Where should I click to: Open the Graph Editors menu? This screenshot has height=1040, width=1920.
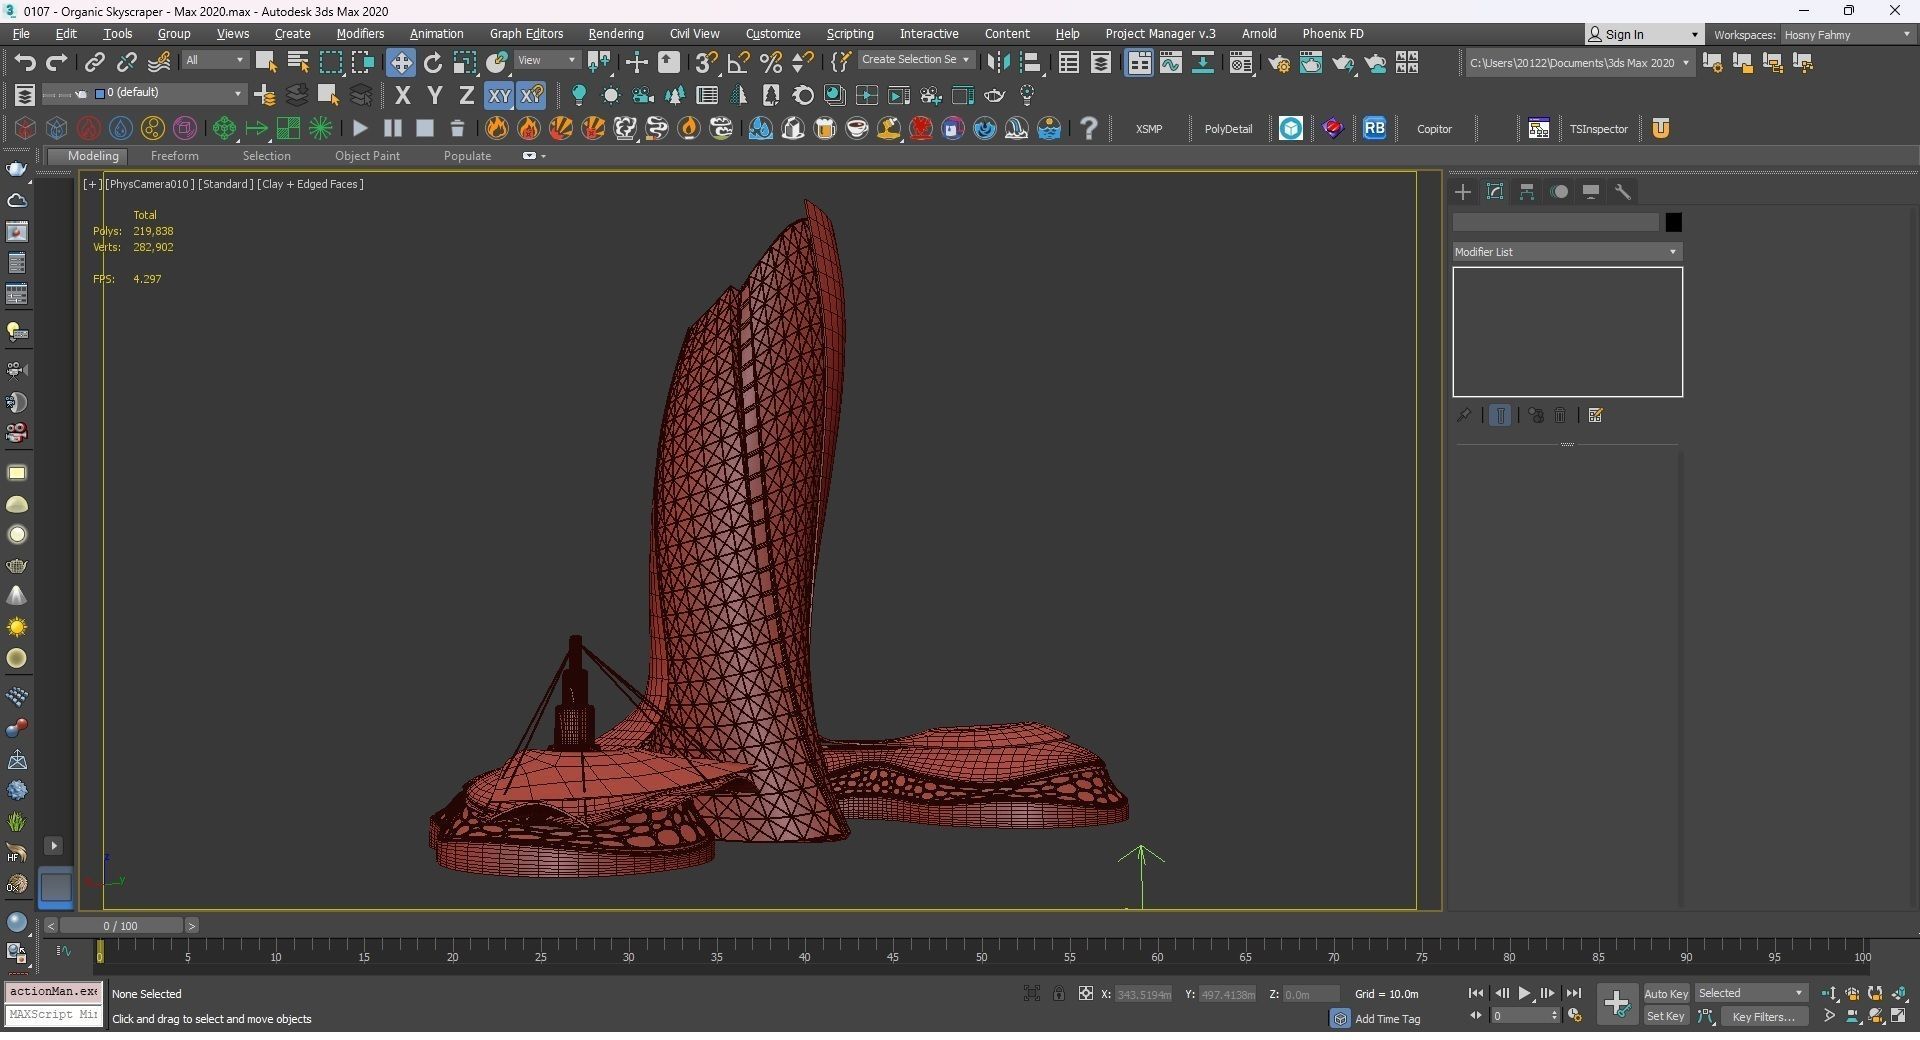tap(526, 34)
